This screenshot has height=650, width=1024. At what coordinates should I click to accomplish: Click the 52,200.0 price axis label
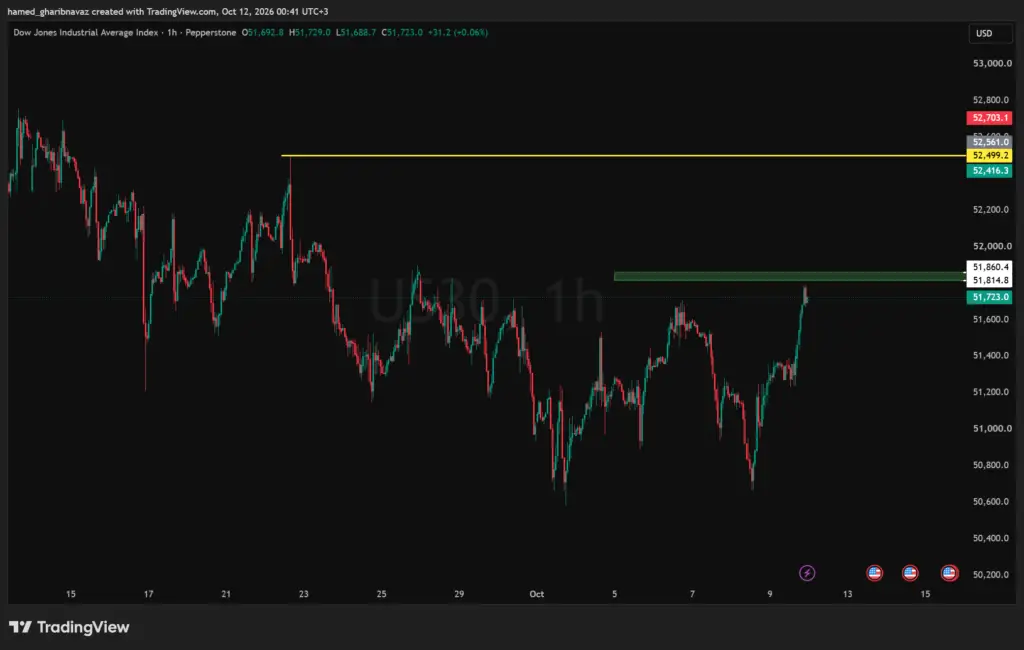click(x=992, y=210)
